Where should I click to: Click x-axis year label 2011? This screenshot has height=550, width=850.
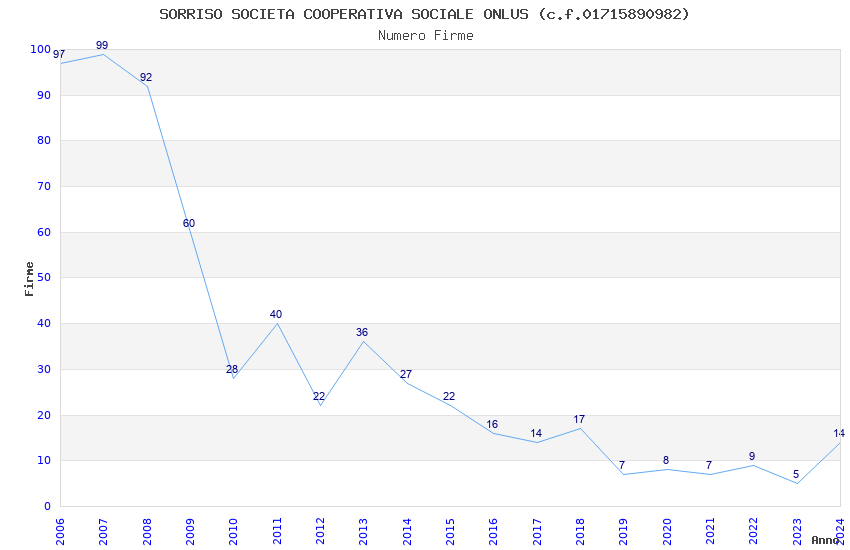coord(276,531)
